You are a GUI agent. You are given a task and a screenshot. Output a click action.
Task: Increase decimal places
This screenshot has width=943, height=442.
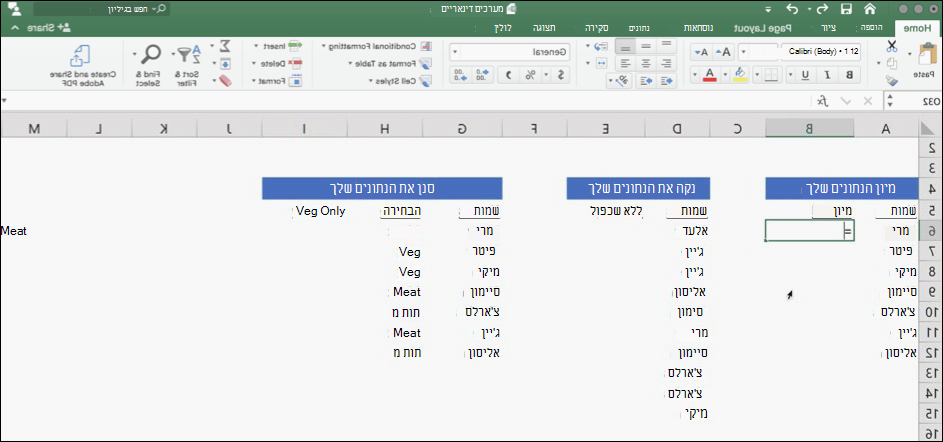[x=484, y=75]
